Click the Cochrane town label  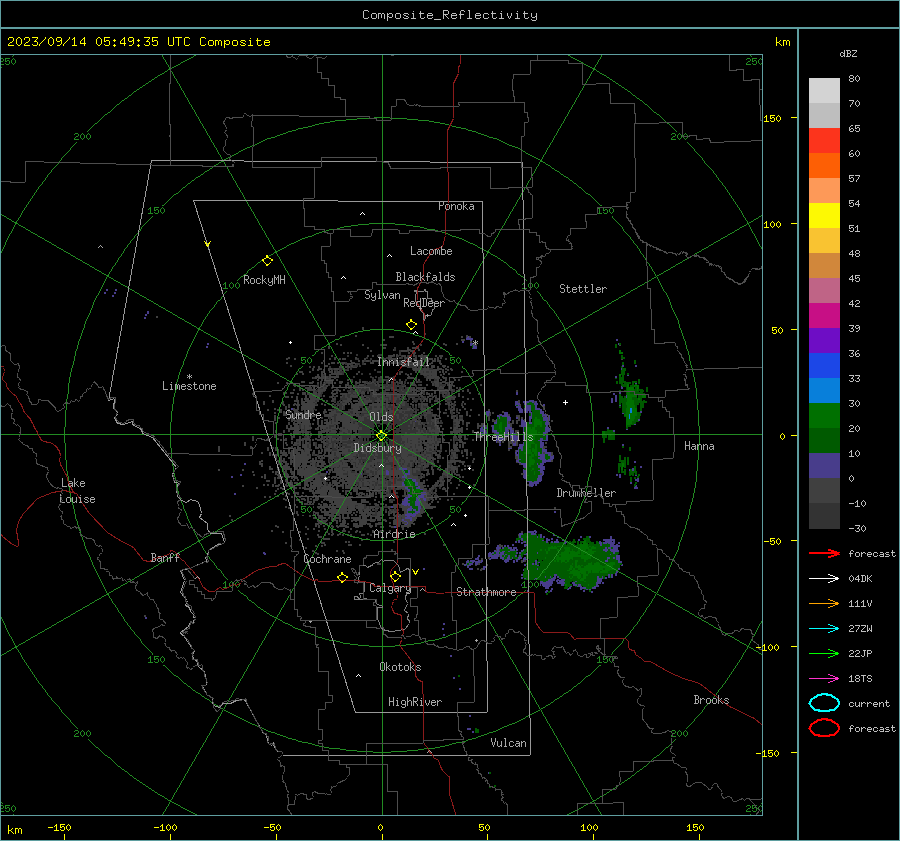[x=327, y=559]
